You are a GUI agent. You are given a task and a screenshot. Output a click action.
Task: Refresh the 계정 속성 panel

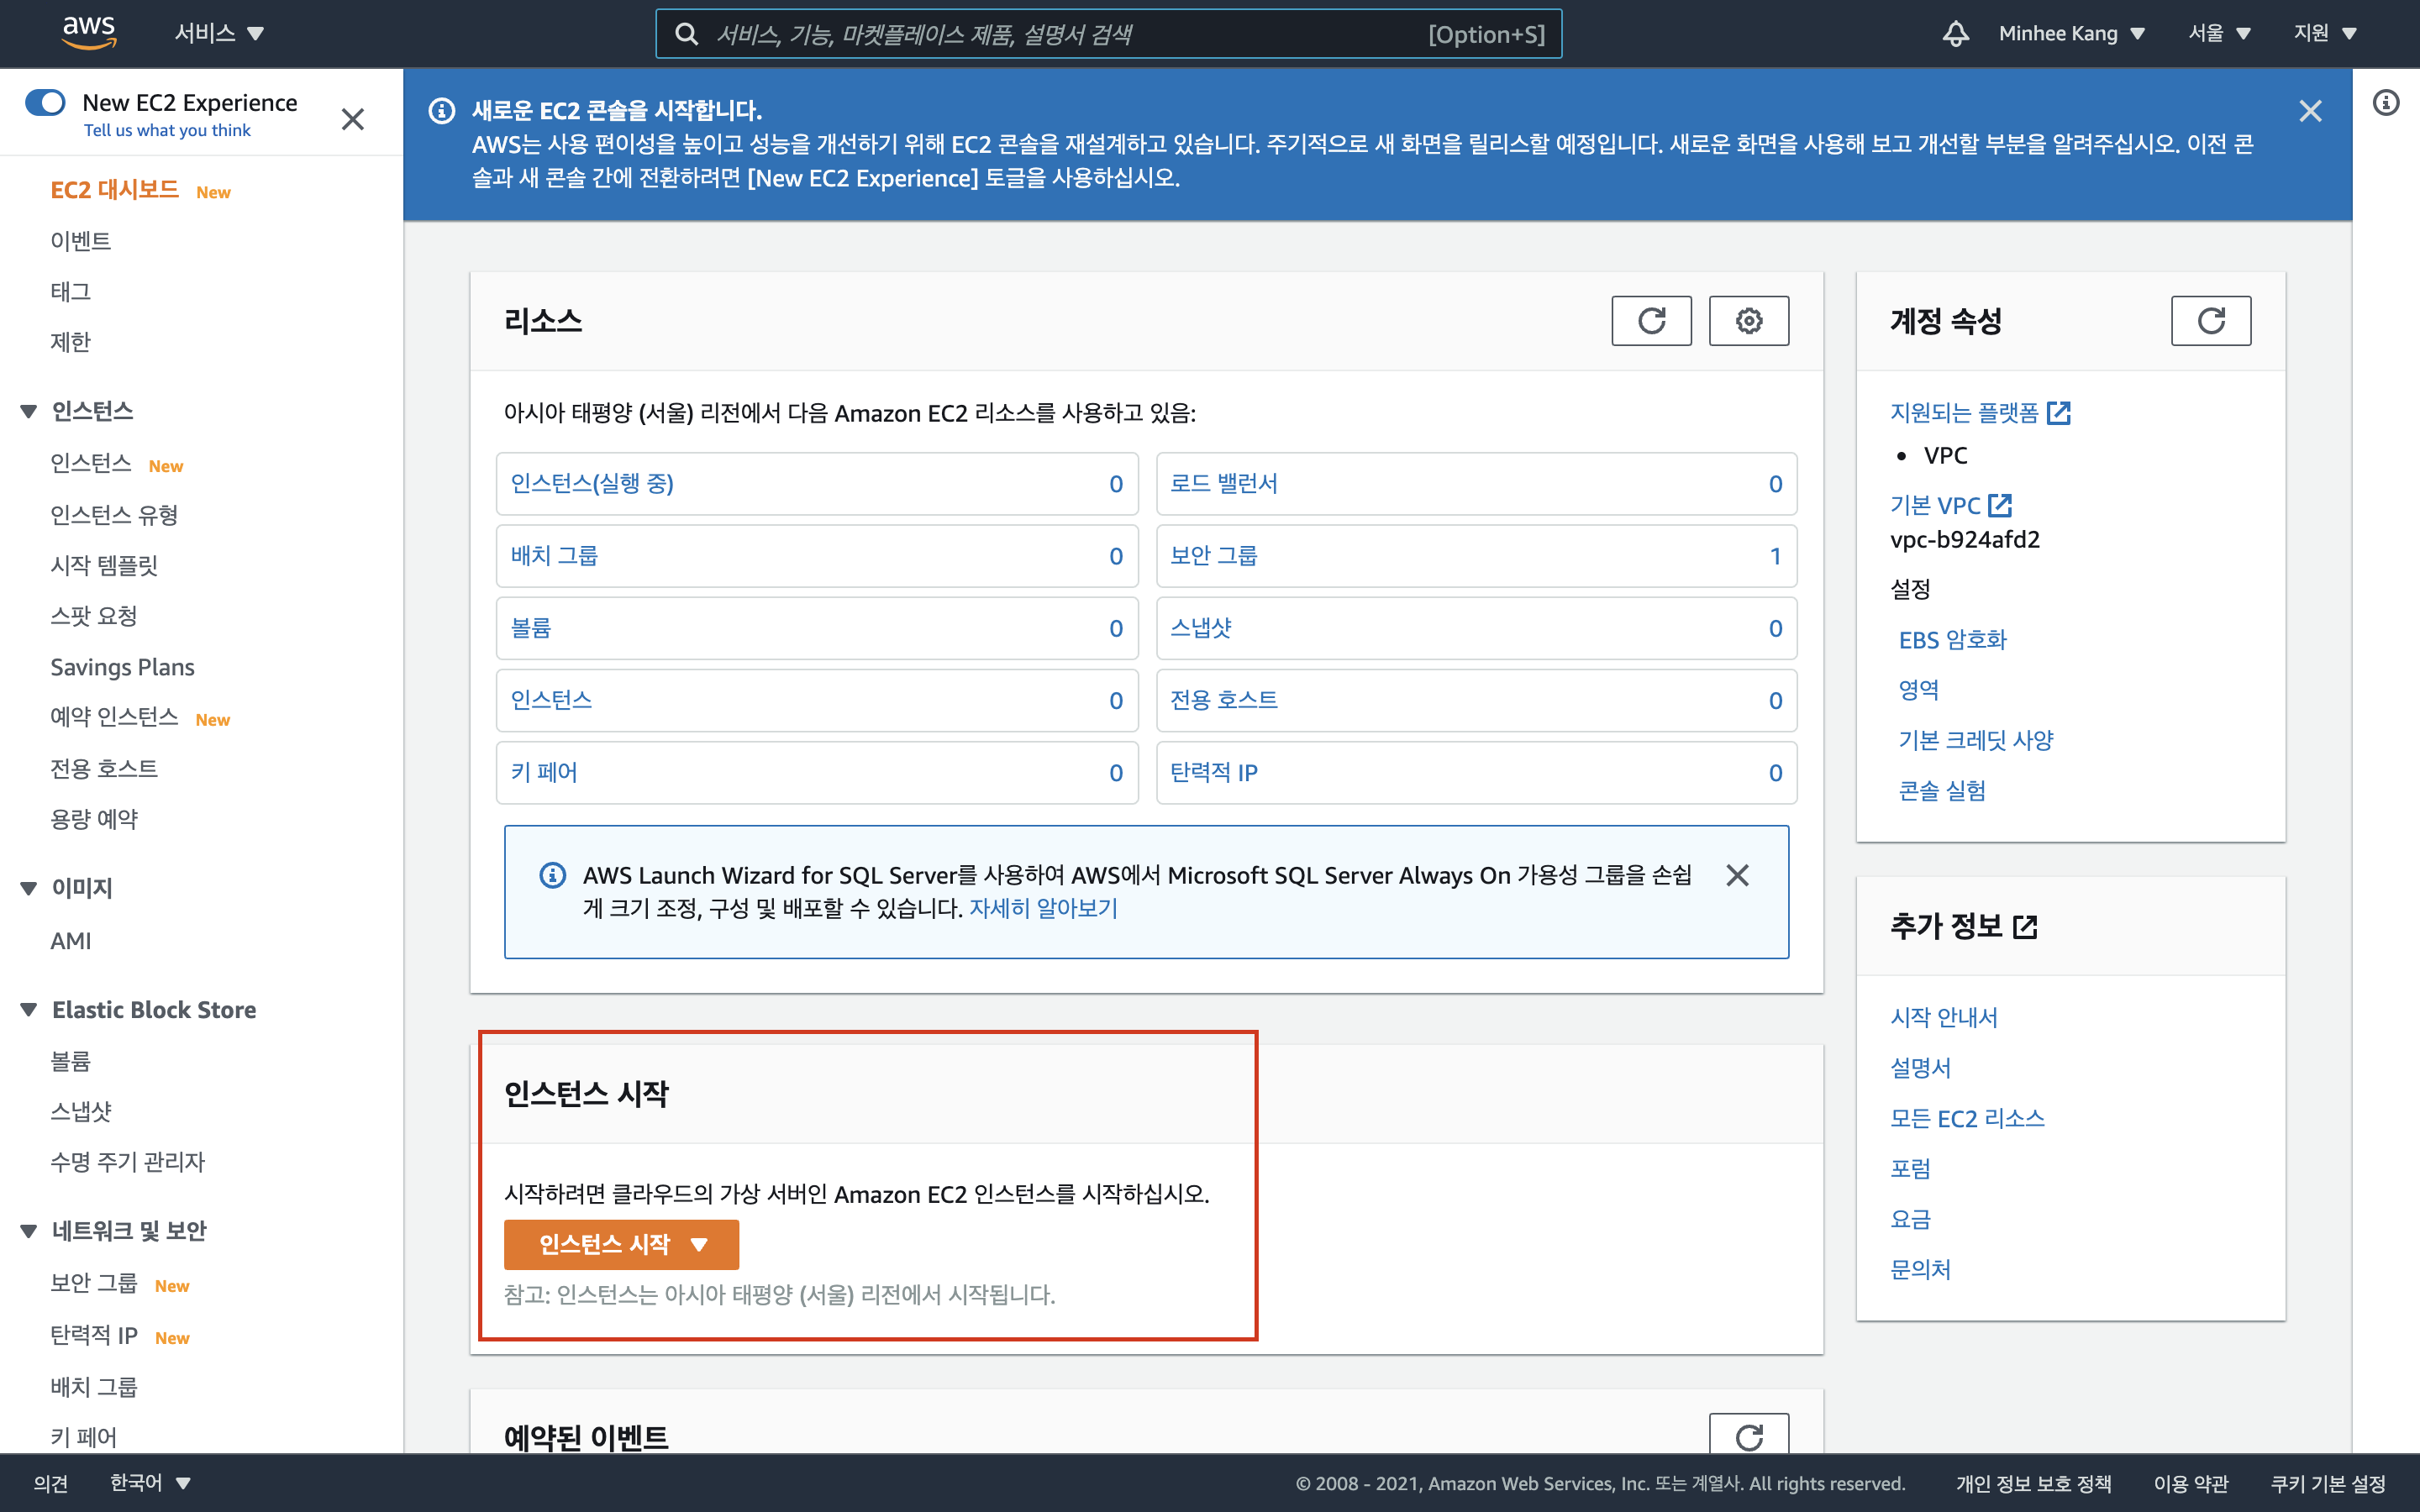tap(2210, 321)
